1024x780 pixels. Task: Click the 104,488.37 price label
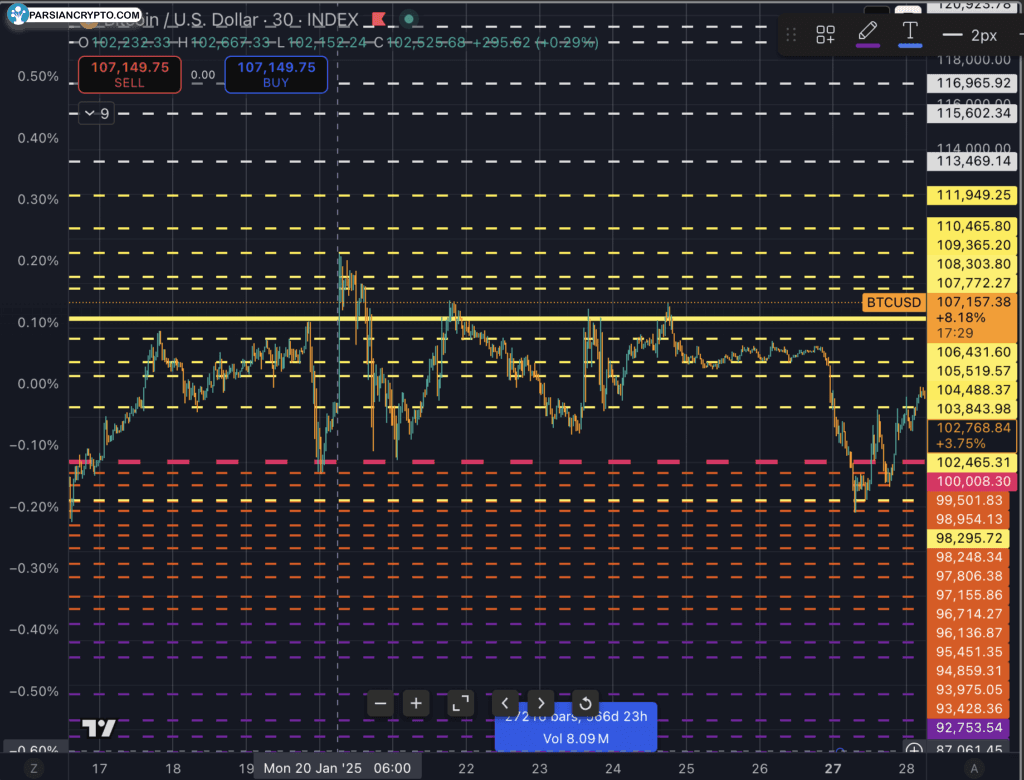coord(973,390)
